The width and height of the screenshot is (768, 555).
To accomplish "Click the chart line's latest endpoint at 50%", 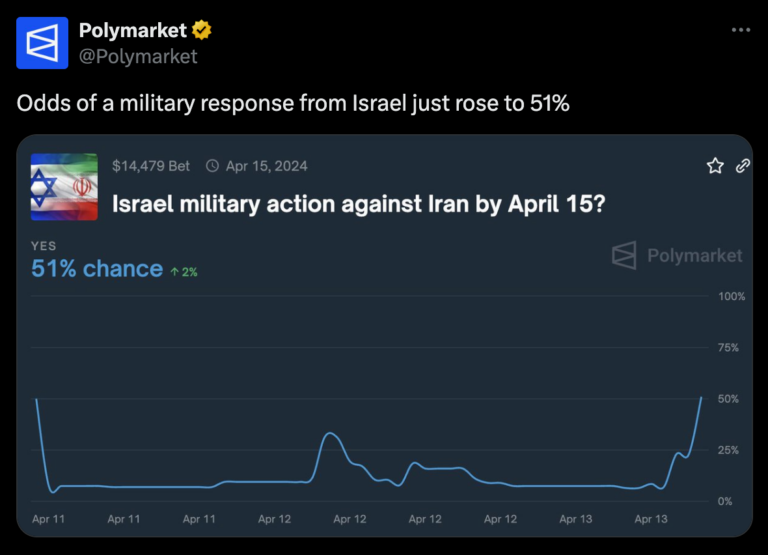I will point(701,398).
